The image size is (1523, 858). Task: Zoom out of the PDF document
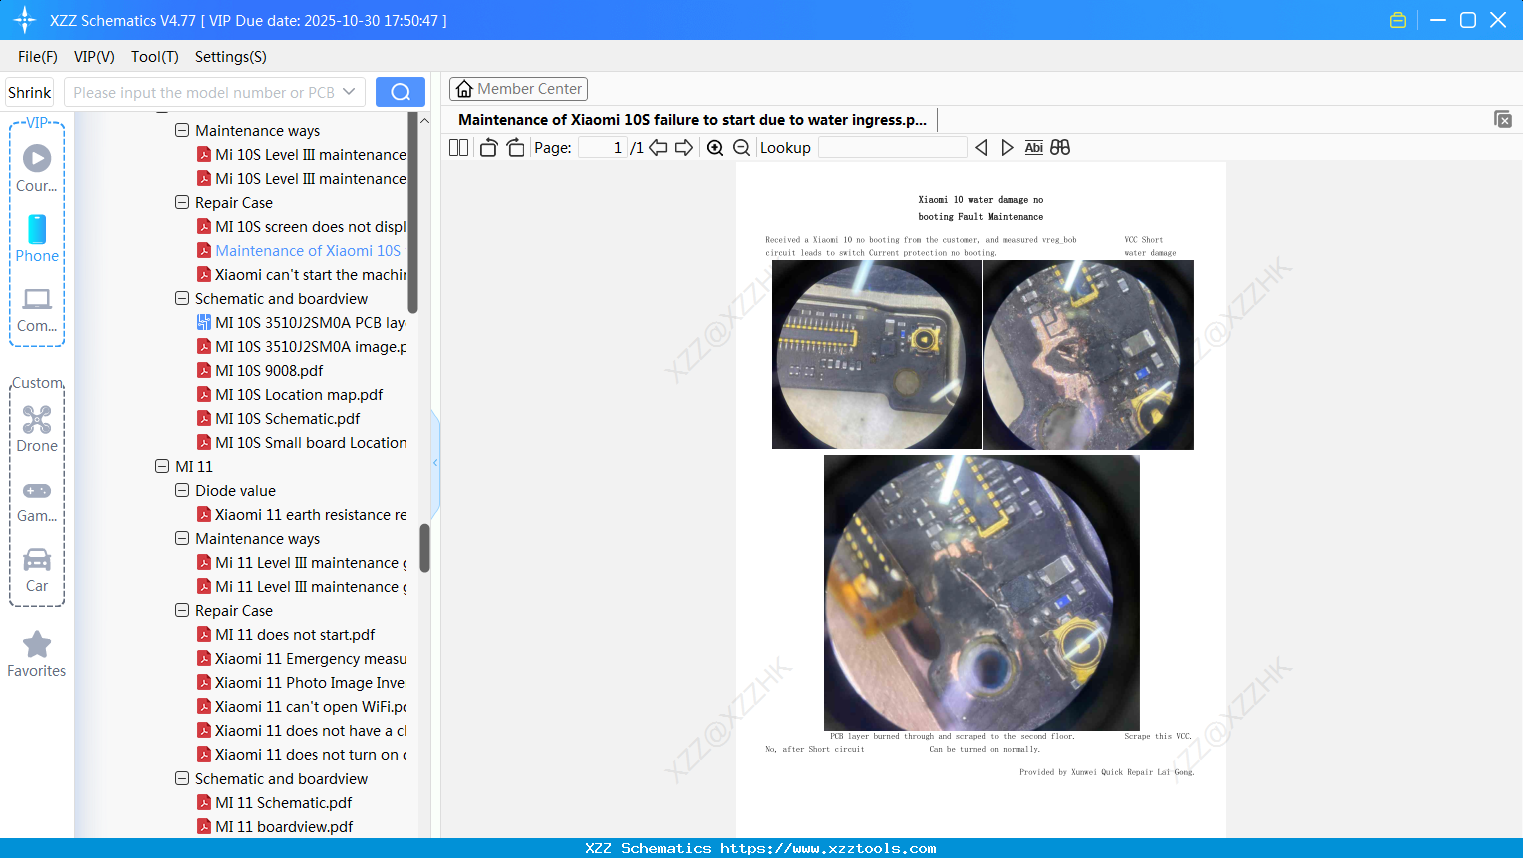click(x=742, y=148)
